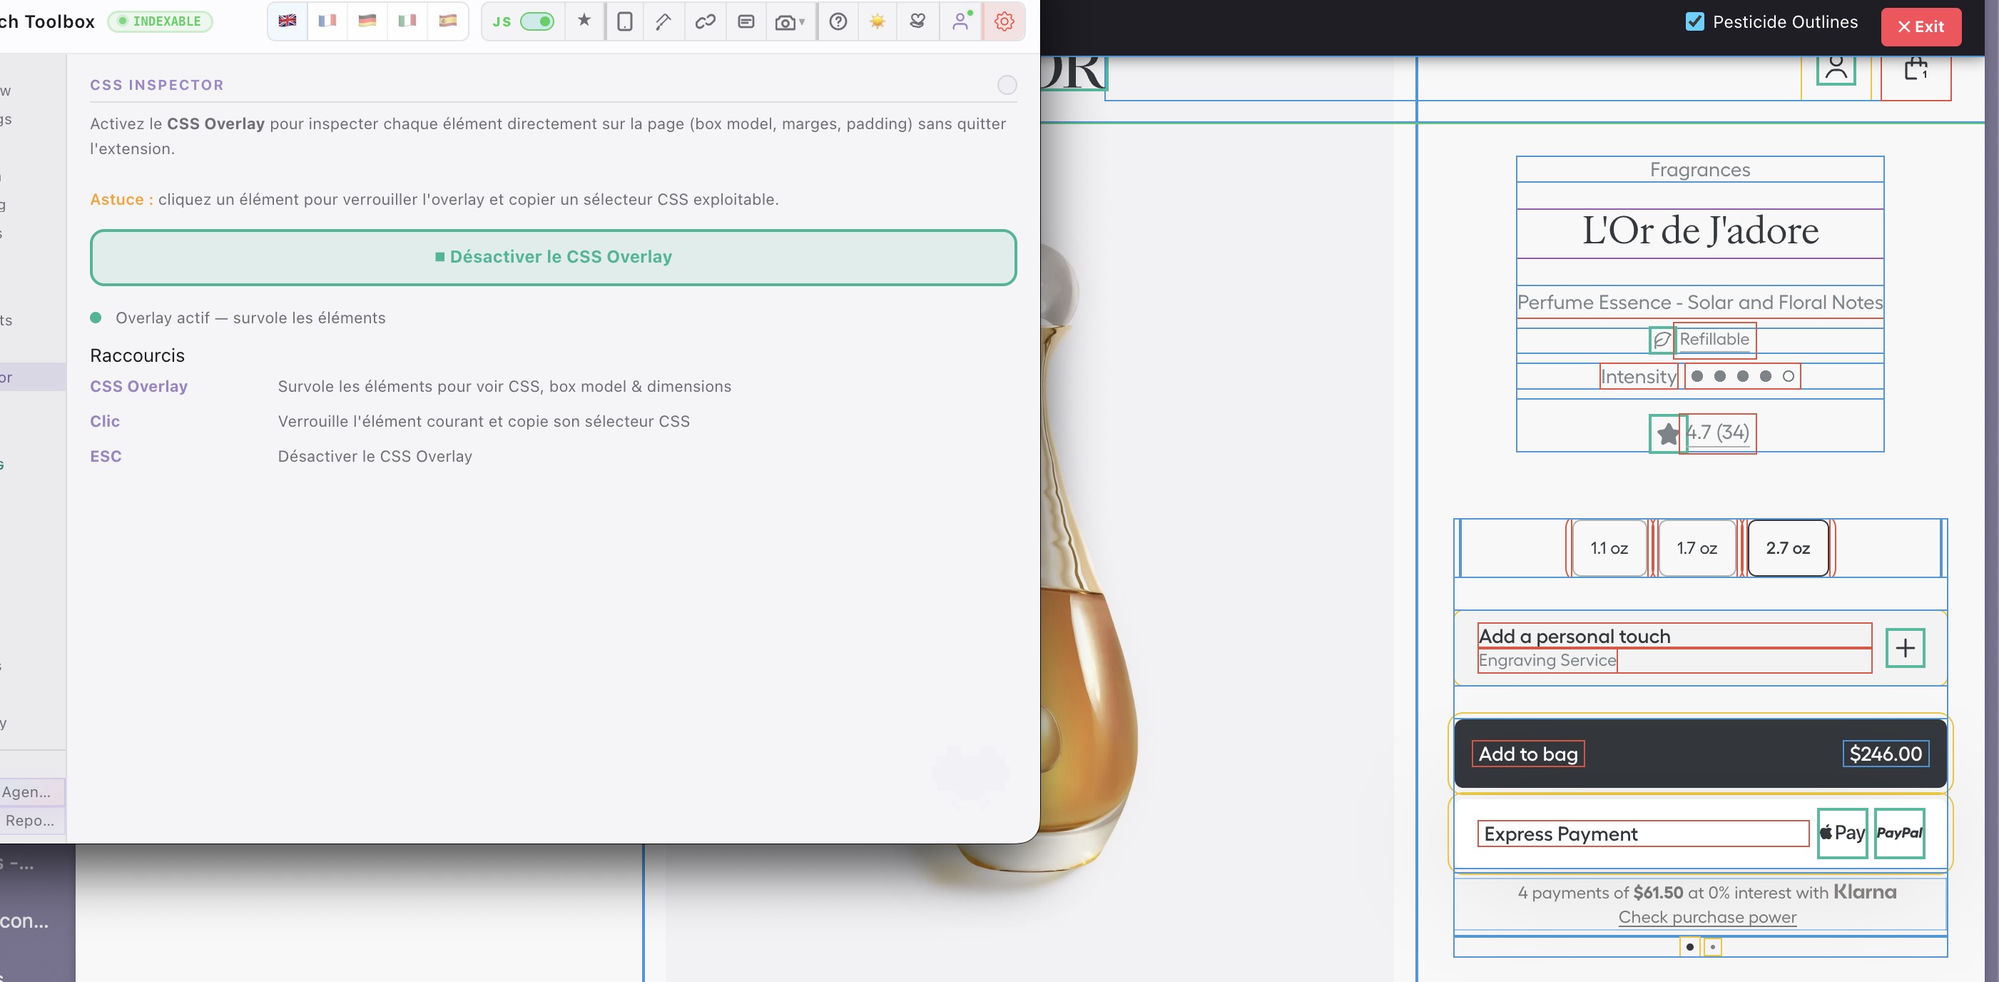This screenshot has height=982, width=1999.
Task: Click the Klarna payments text
Action: [1707, 892]
